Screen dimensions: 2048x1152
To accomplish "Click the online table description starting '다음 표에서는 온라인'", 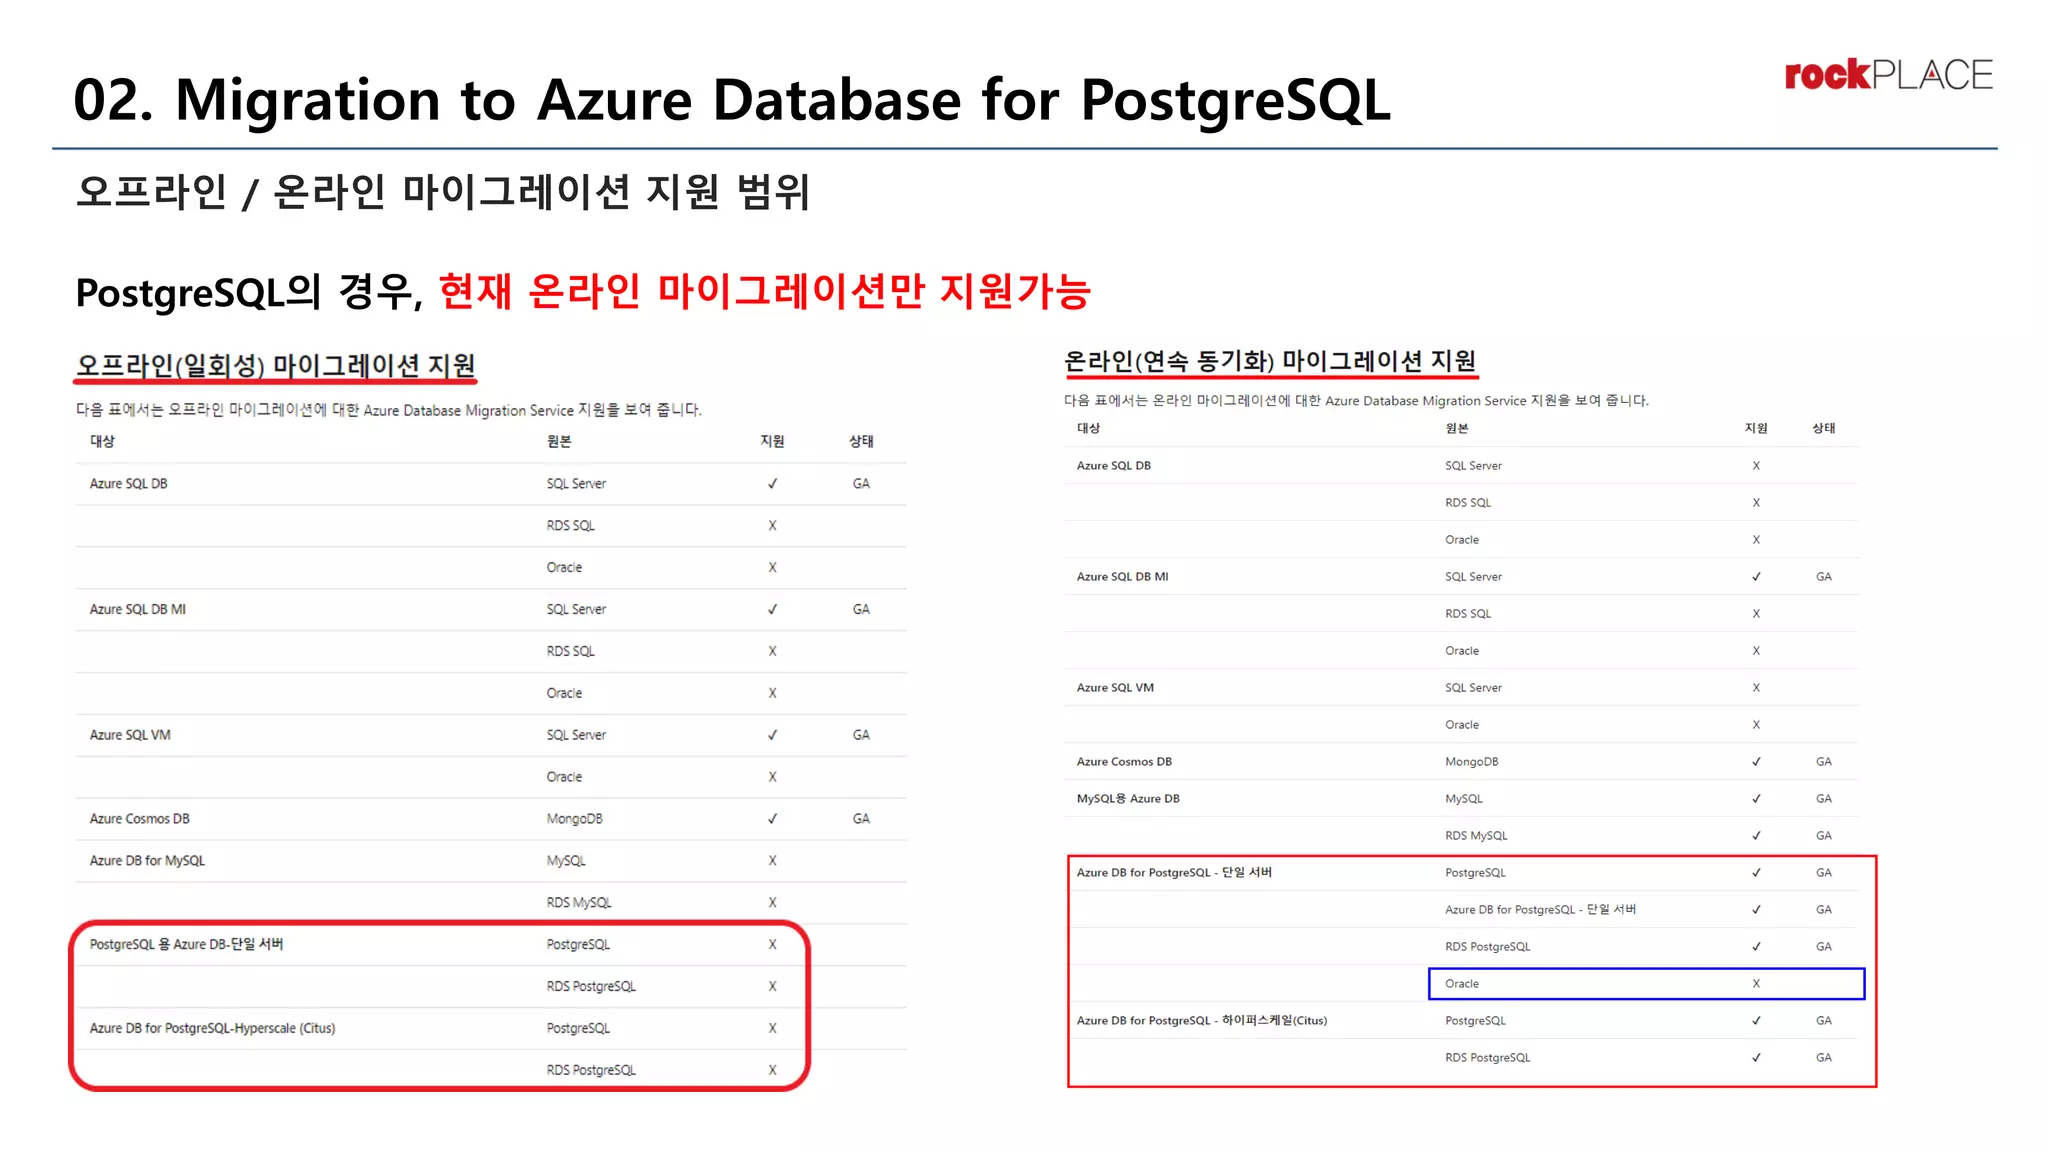I will click(1356, 401).
